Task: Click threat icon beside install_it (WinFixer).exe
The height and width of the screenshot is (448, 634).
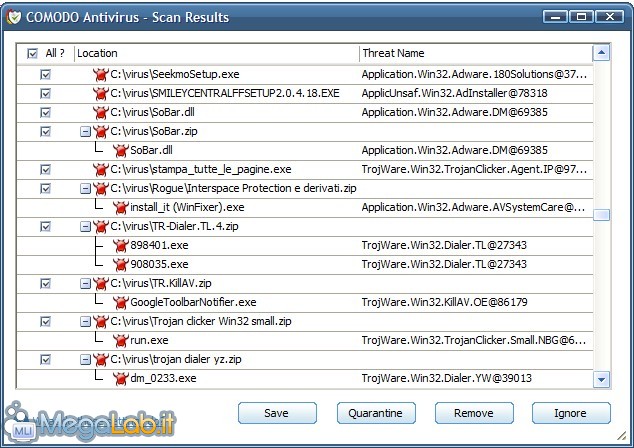Action: [120, 207]
